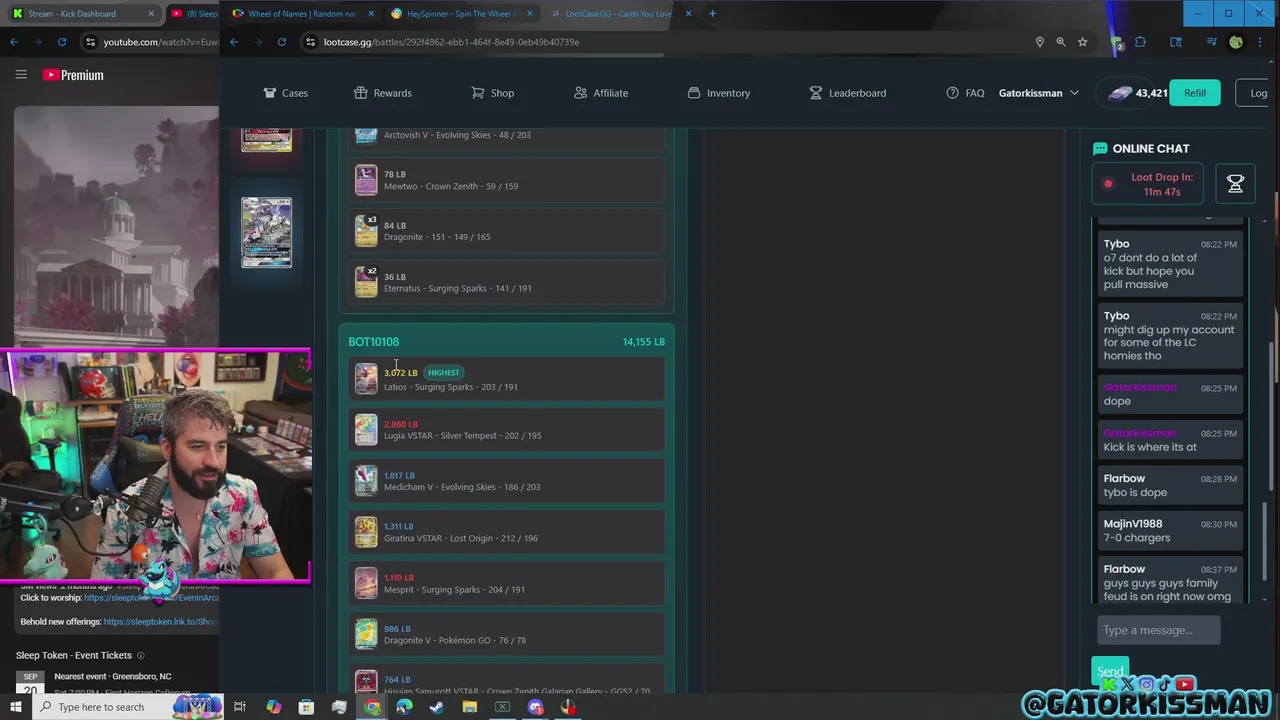Switch to HeySpinner tab
The image size is (1280, 720).
[x=461, y=14]
